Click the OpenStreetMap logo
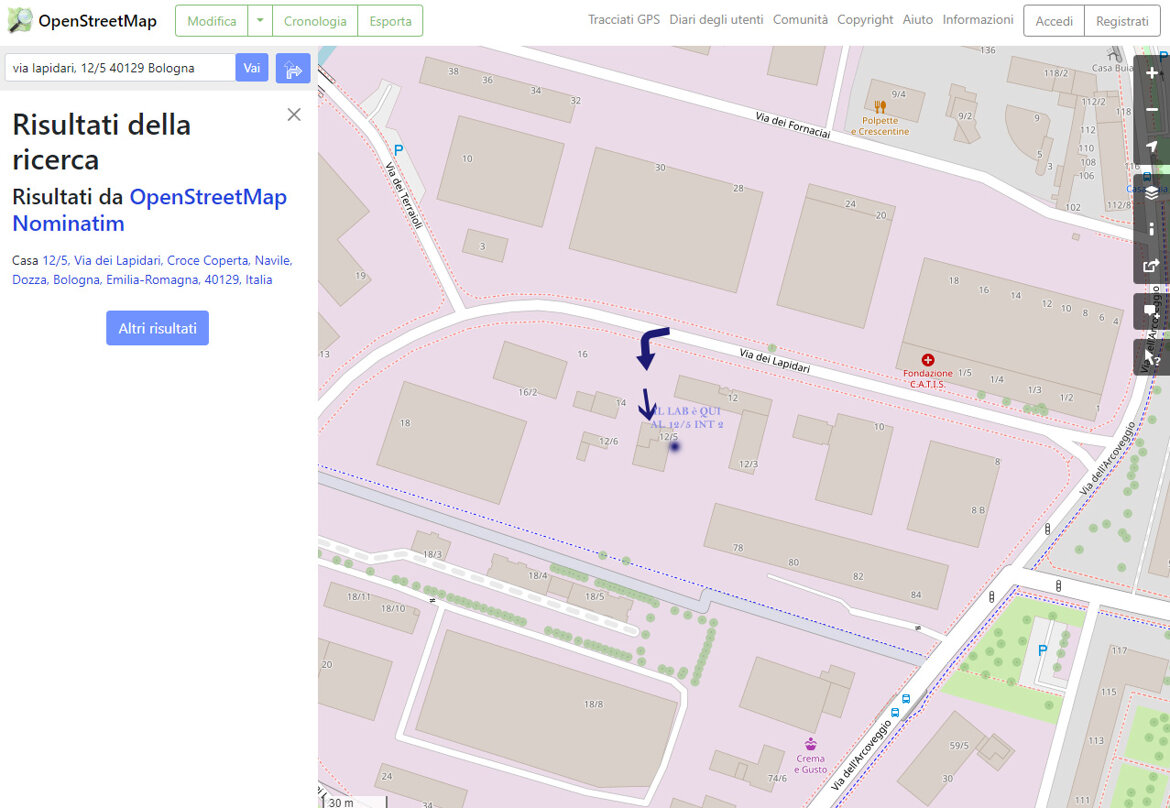The image size is (1170, 808). point(82,21)
